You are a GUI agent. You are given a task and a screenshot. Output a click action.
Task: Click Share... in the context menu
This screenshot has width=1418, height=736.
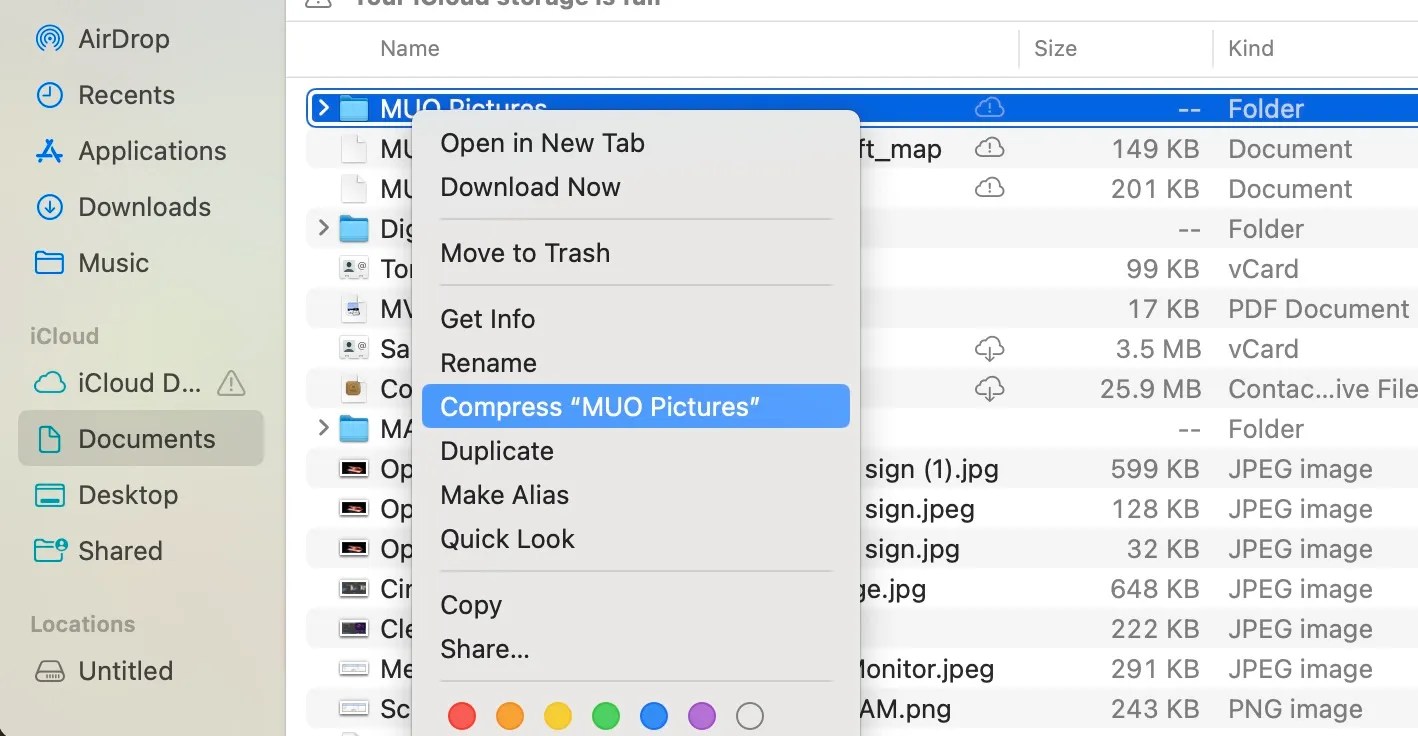point(485,648)
